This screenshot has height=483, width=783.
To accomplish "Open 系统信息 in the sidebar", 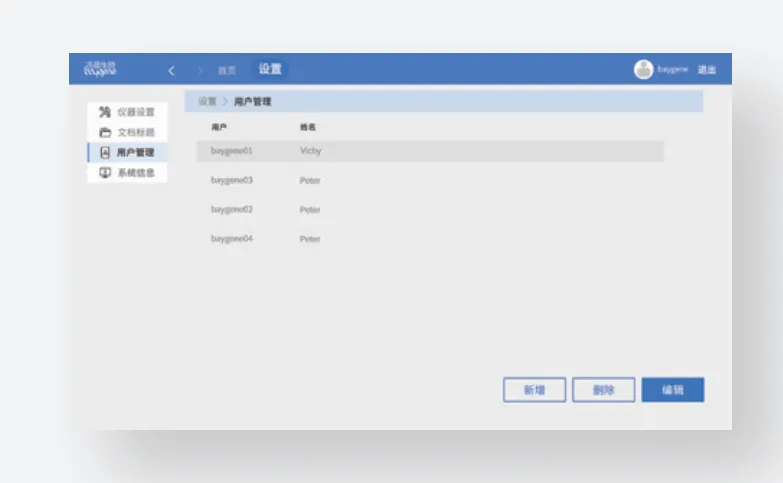I will [127, 173].
